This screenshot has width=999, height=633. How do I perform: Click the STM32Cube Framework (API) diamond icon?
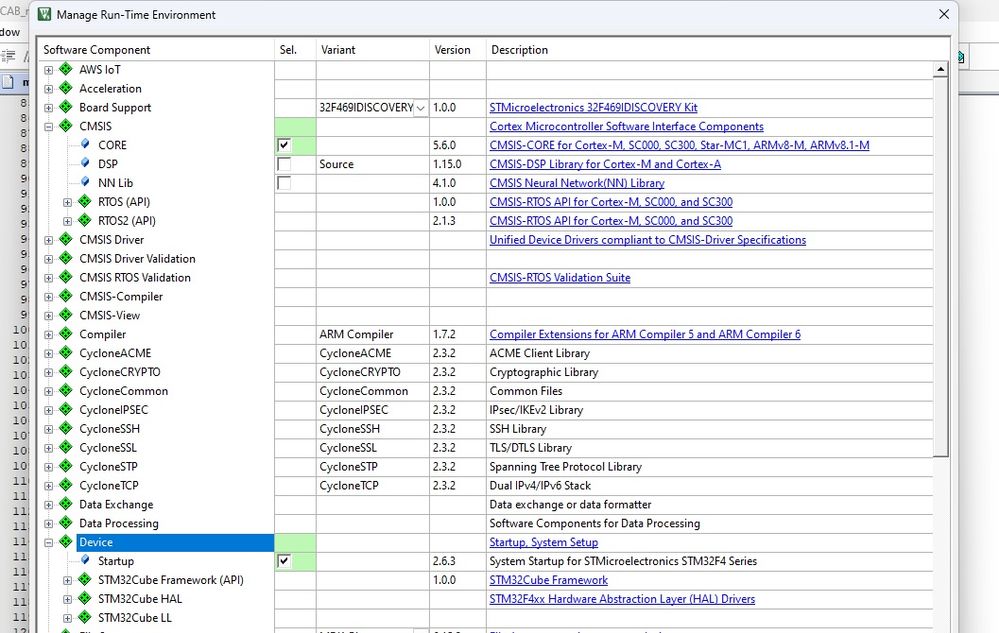point(85,580)
